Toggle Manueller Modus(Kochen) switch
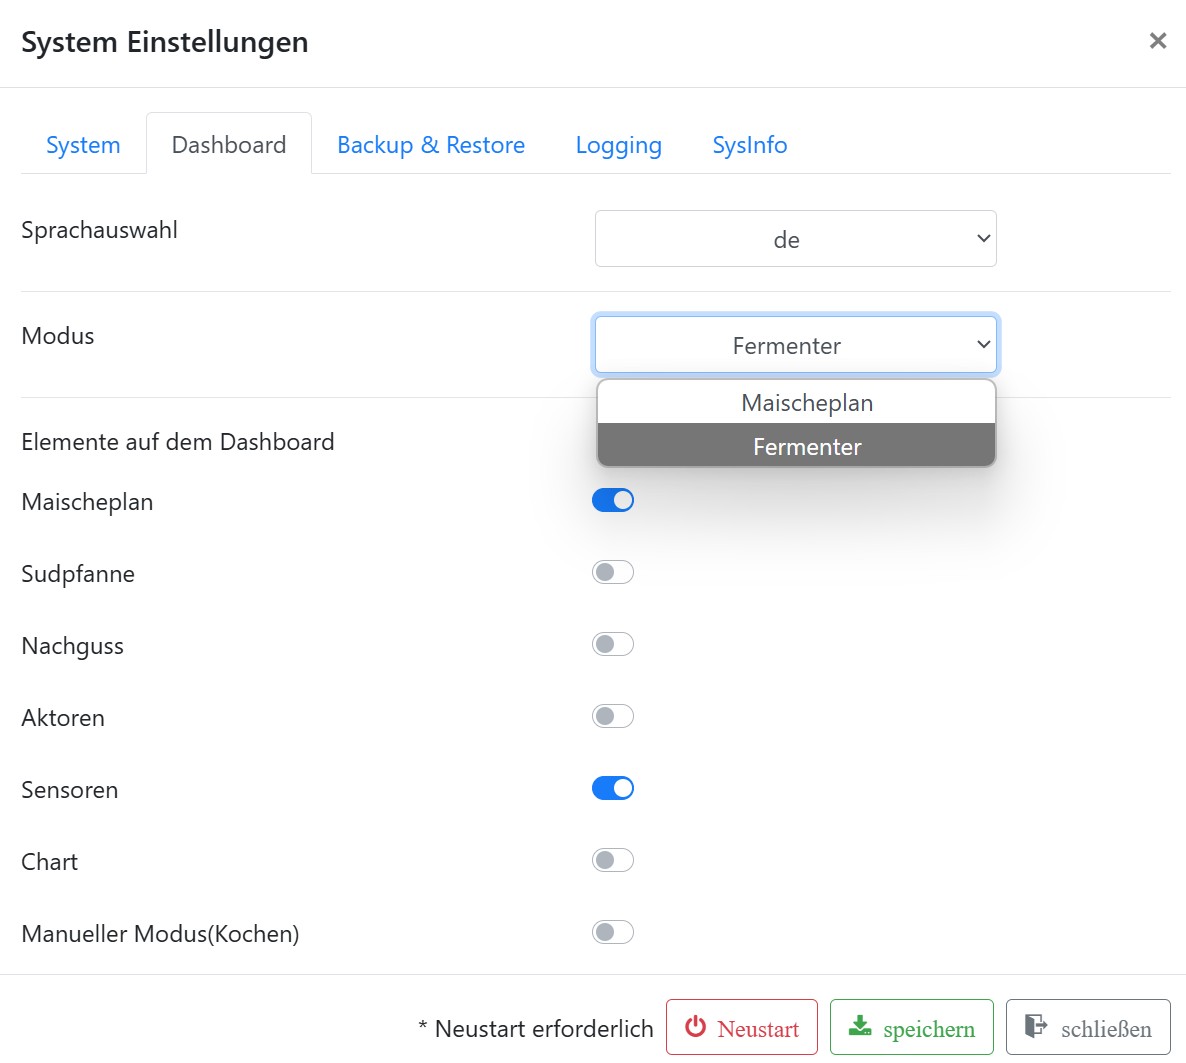The height and width of the screenshot is (1063, 1186). (613, 932)
